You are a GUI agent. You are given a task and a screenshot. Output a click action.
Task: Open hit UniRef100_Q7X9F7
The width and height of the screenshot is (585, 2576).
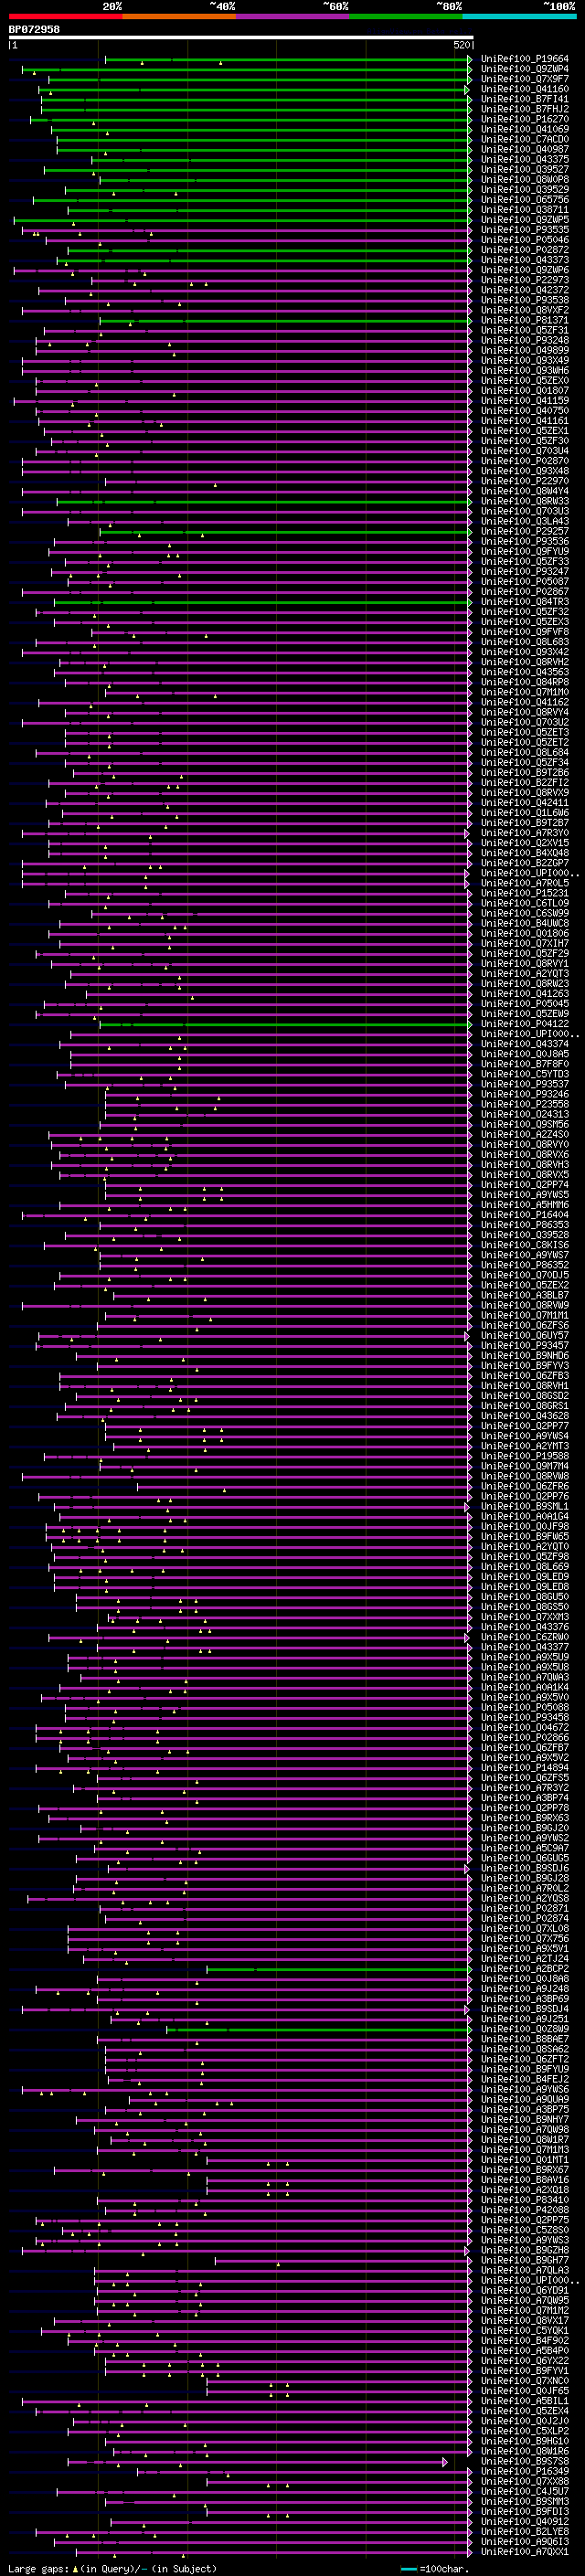pos(524,79)
